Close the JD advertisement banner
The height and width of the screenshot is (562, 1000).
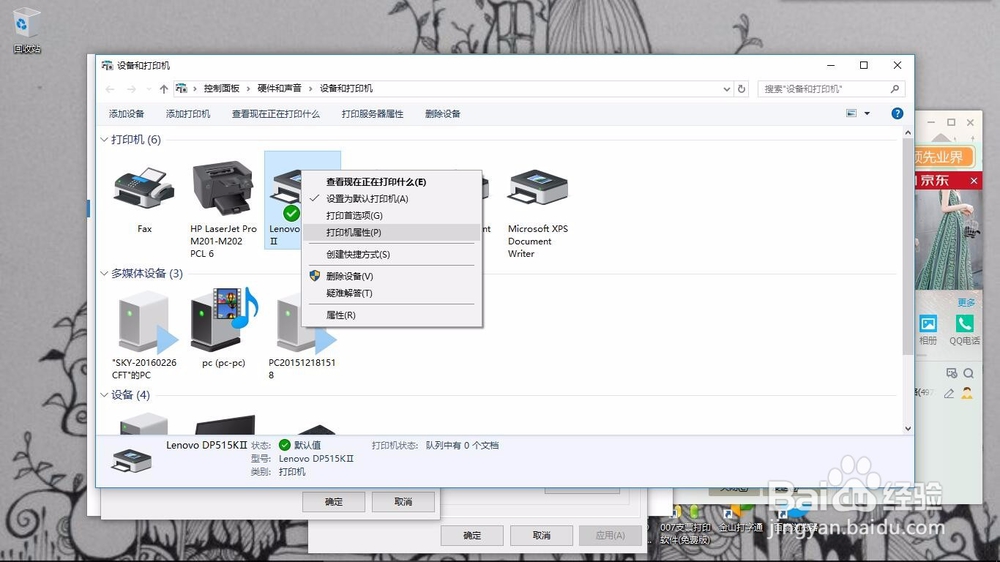click(974, 181)
